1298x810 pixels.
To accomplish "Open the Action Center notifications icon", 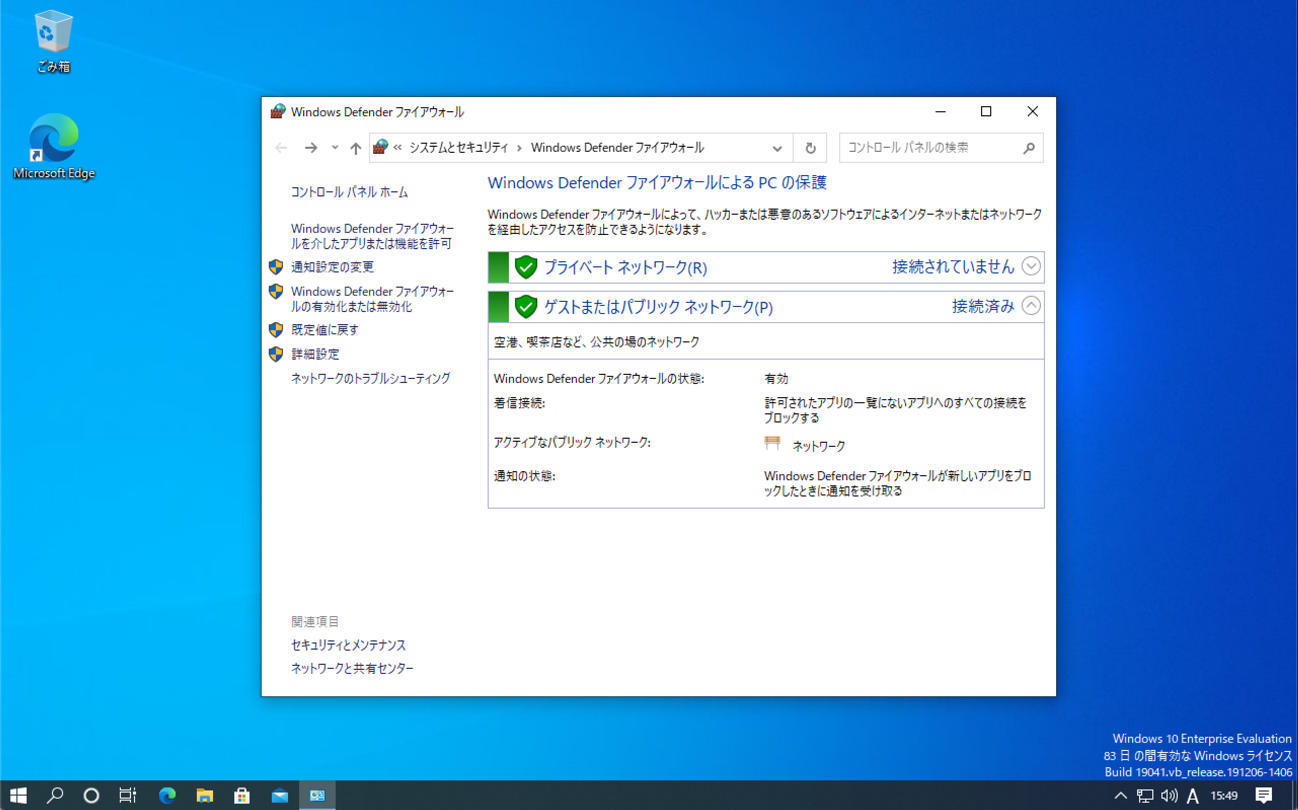I will point(1264,796).
